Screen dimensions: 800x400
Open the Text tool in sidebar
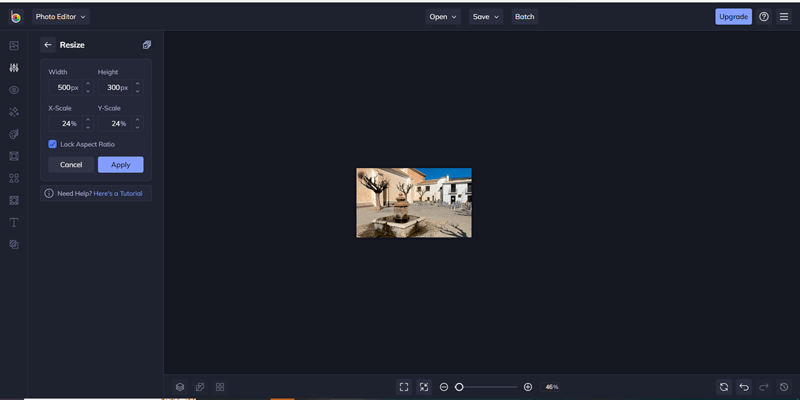[x=14, y=222]
